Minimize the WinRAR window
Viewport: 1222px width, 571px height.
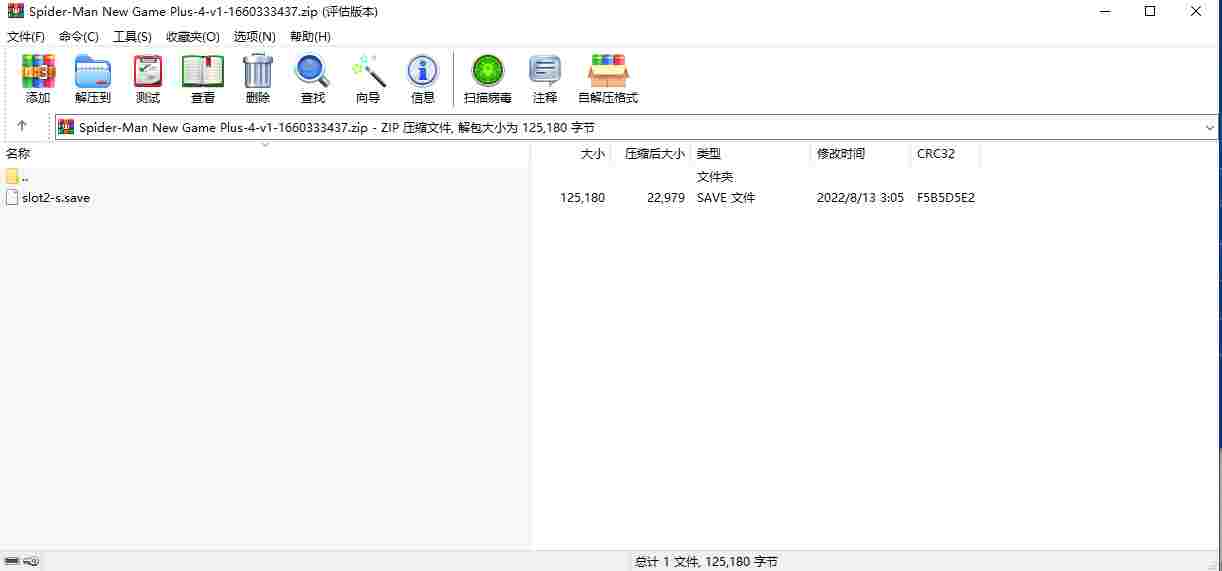click(1105, 12)
